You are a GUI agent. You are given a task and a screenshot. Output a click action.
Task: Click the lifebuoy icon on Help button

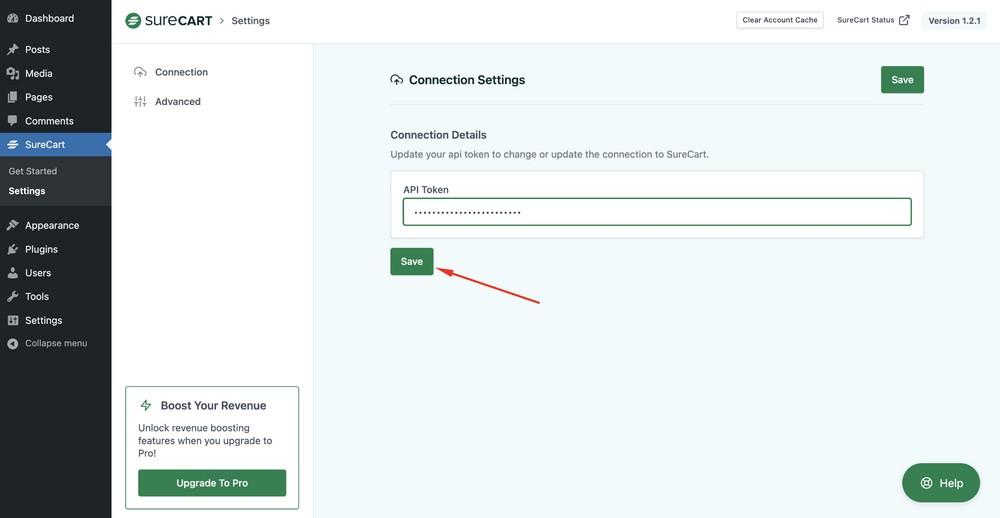tap(927, 483)
